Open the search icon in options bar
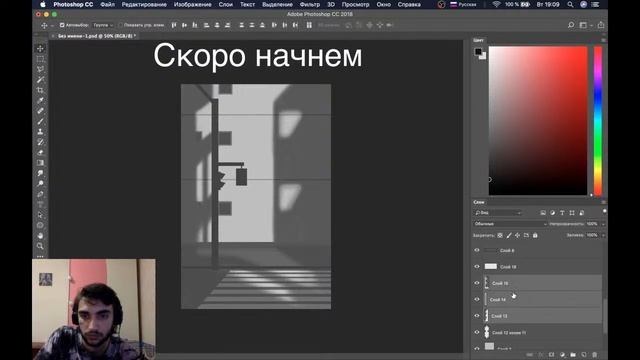This screenshot has height=360, width=640. [x=571, y=25]
